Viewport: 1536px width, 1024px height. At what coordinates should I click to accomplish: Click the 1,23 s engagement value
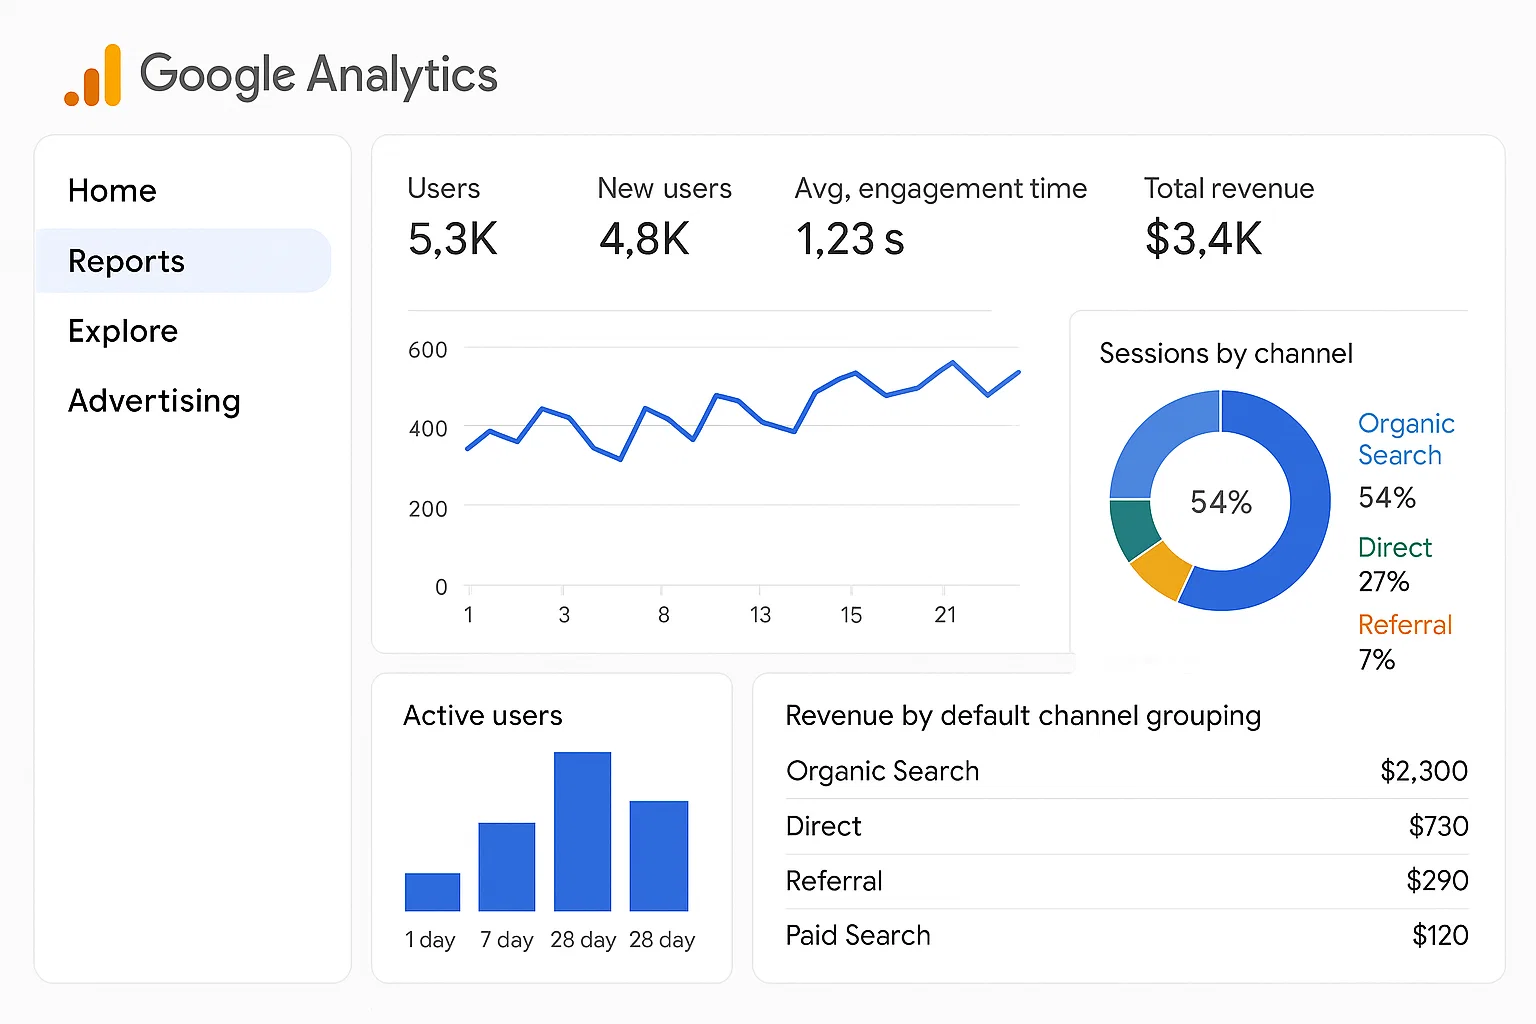point(850,239)
